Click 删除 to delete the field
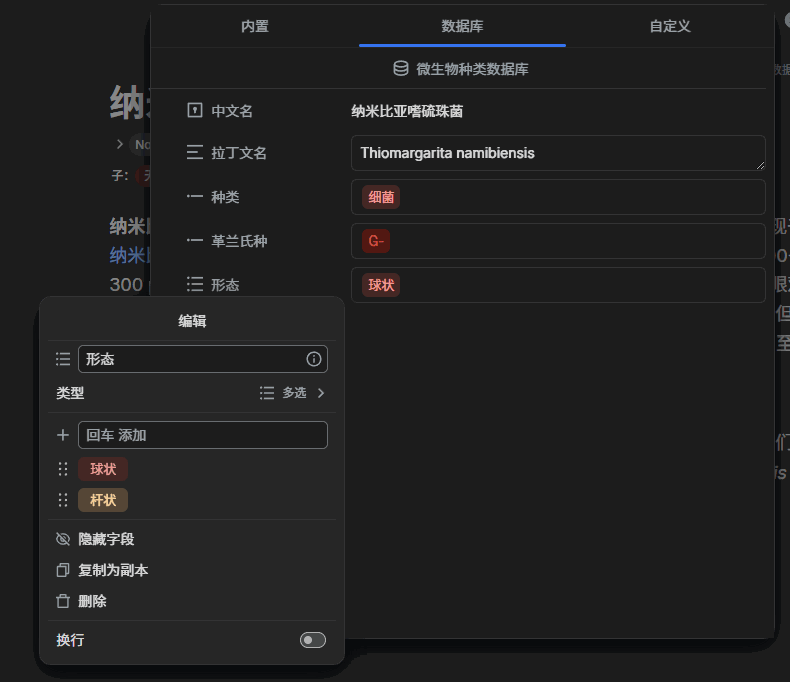 pos(92,601)
